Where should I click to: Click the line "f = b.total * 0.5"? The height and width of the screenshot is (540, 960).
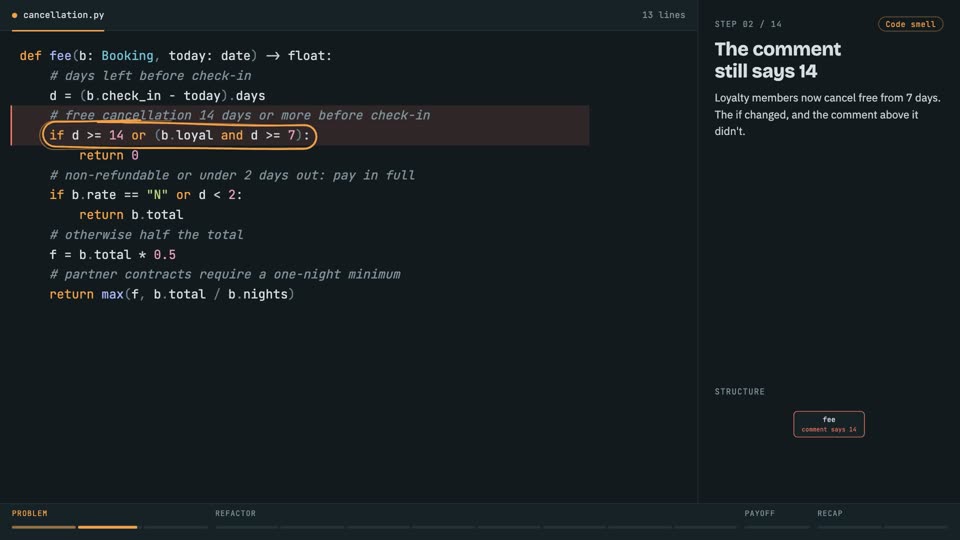(113, 255)
